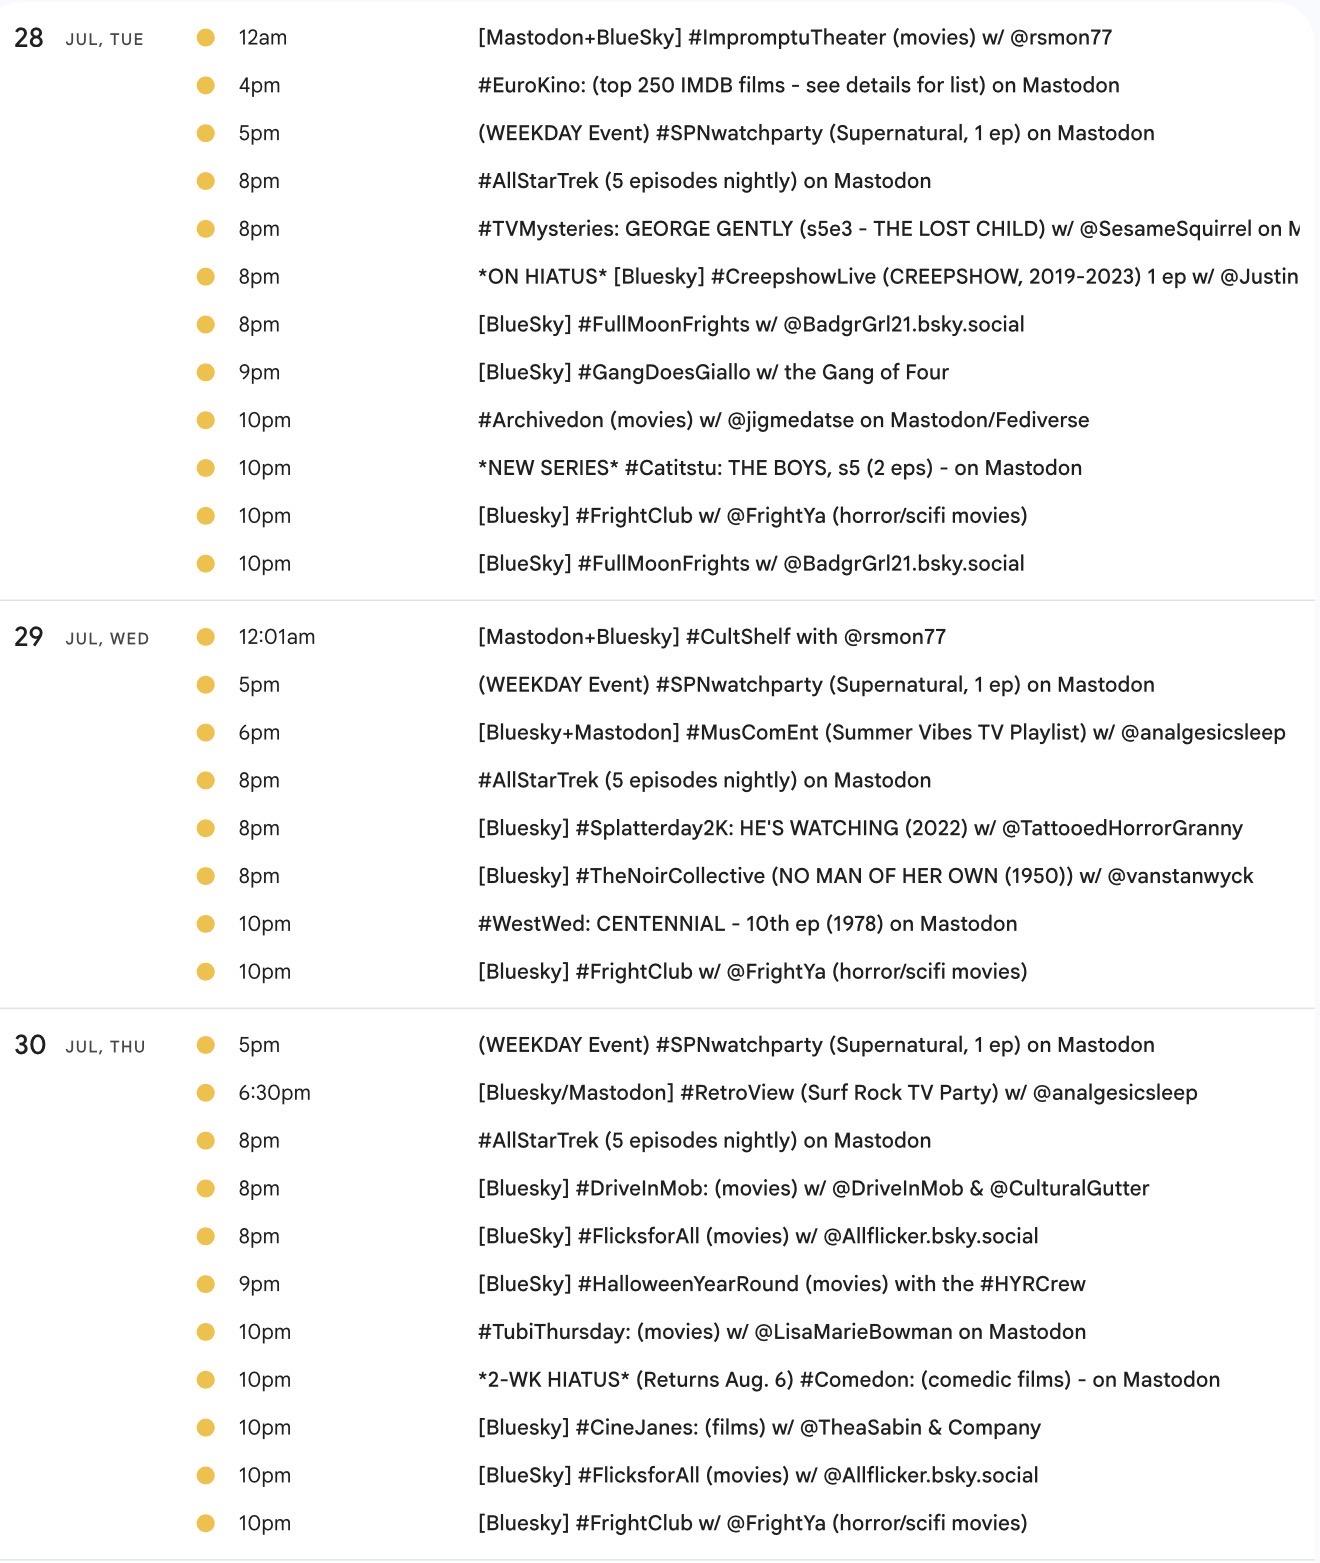Open the #WestWed CENTENNIAL event
The height and width of the screenshot is (1563, 1320).
[748, 926]
